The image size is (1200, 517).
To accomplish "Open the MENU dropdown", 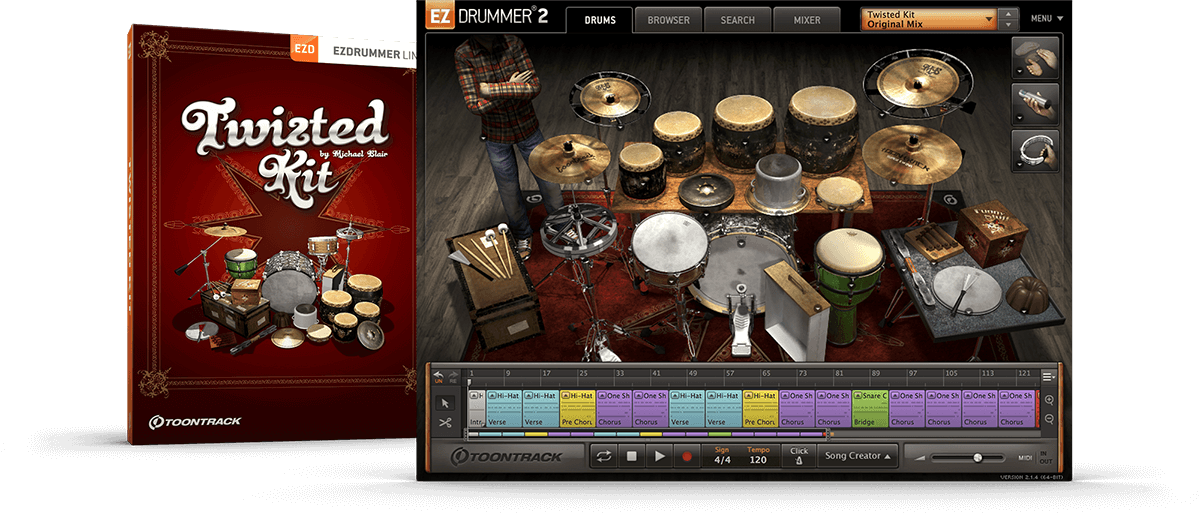I will click(1046, 19).
